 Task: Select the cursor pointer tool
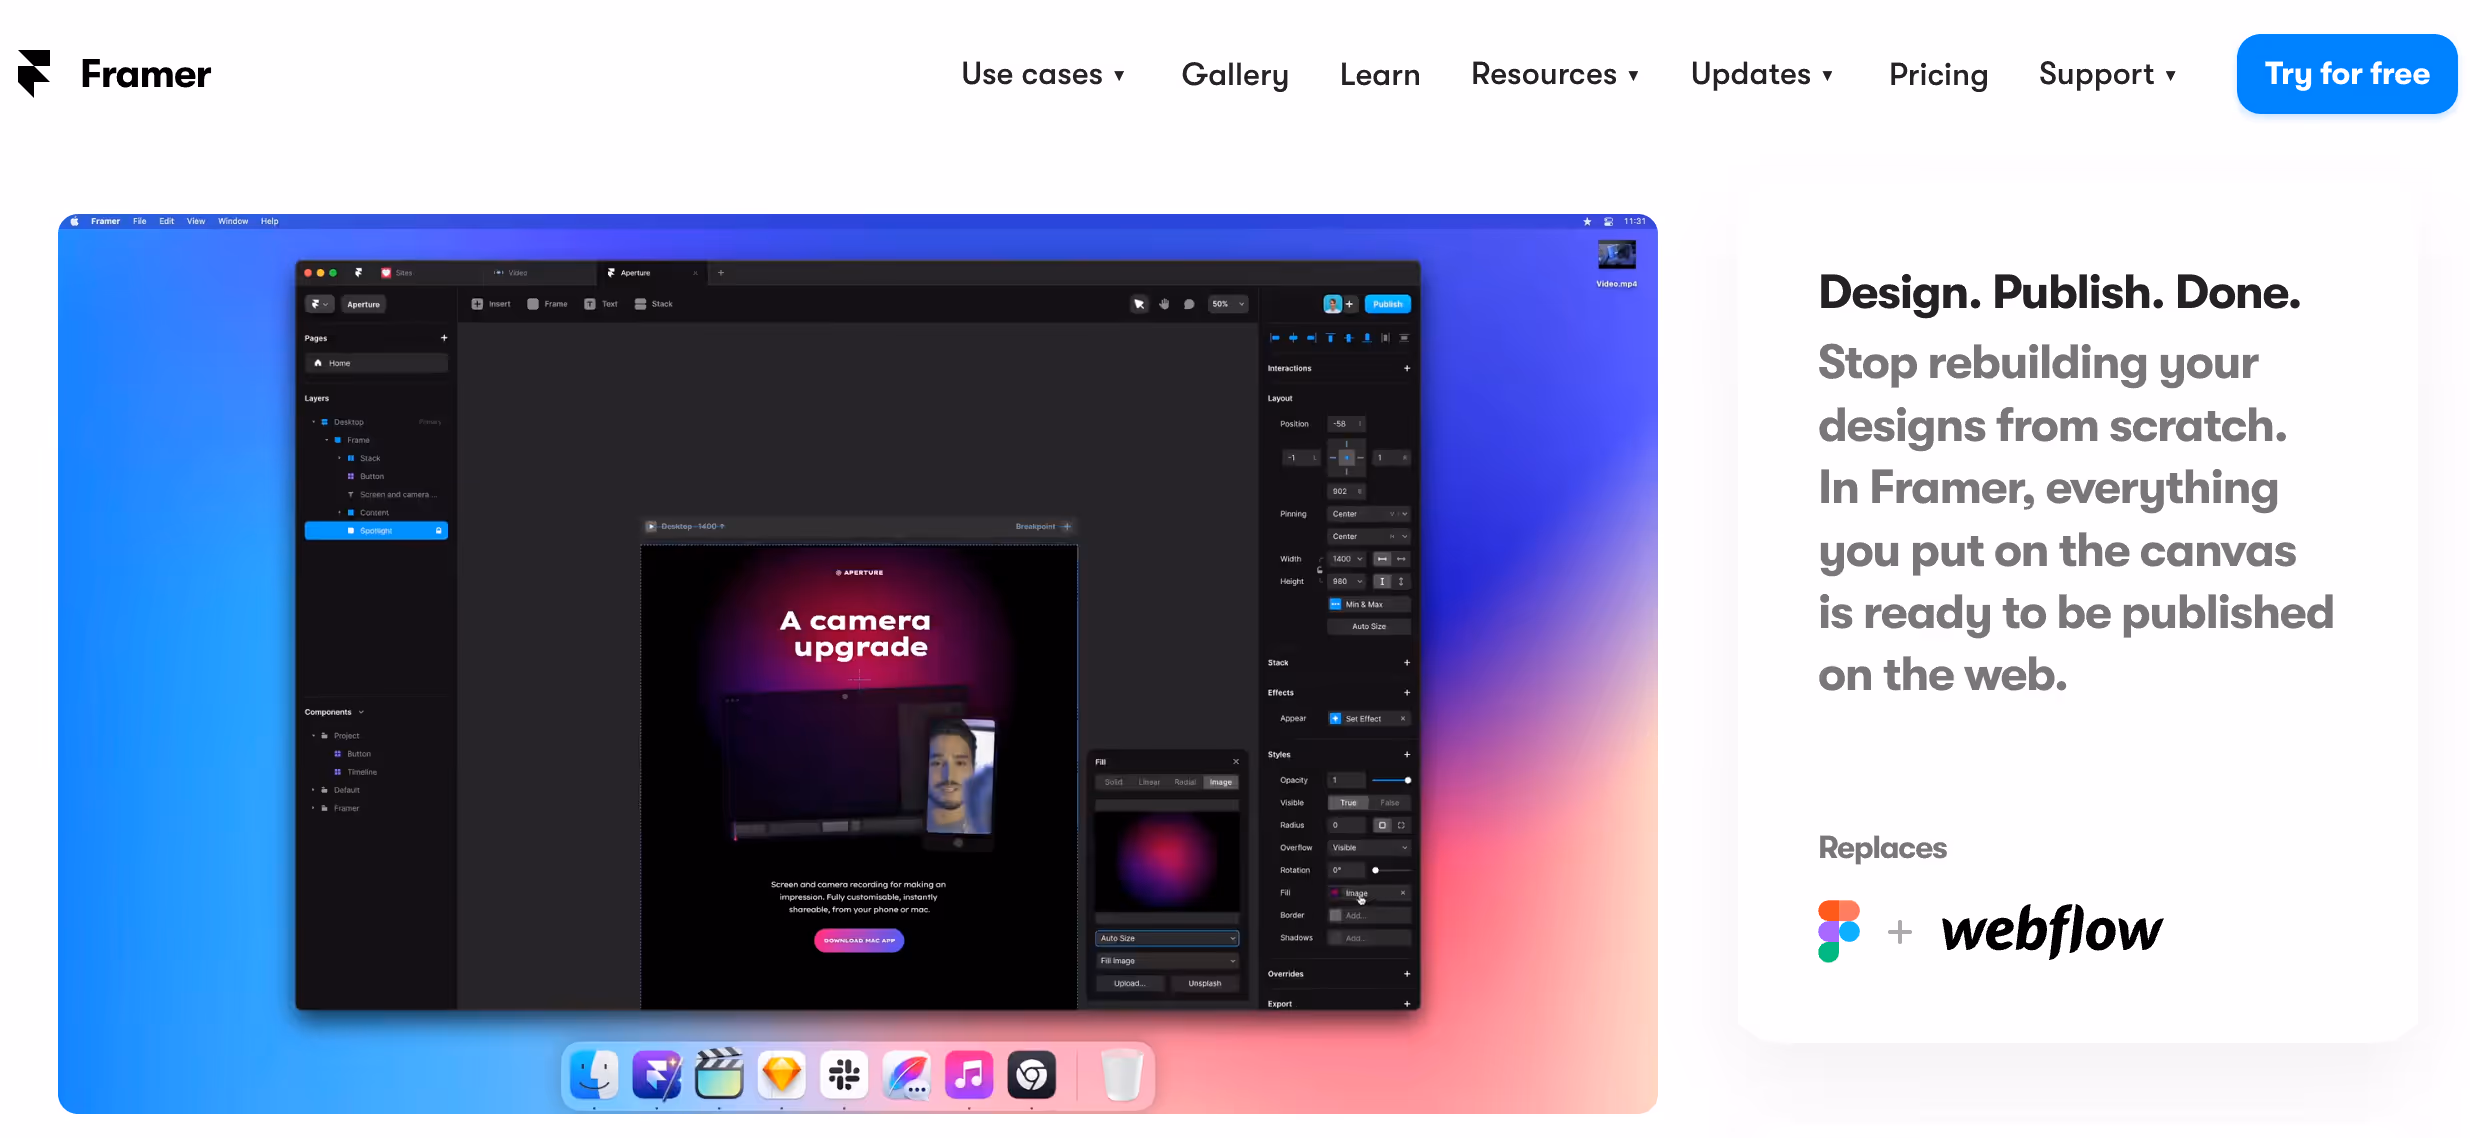pos(1138,304)
